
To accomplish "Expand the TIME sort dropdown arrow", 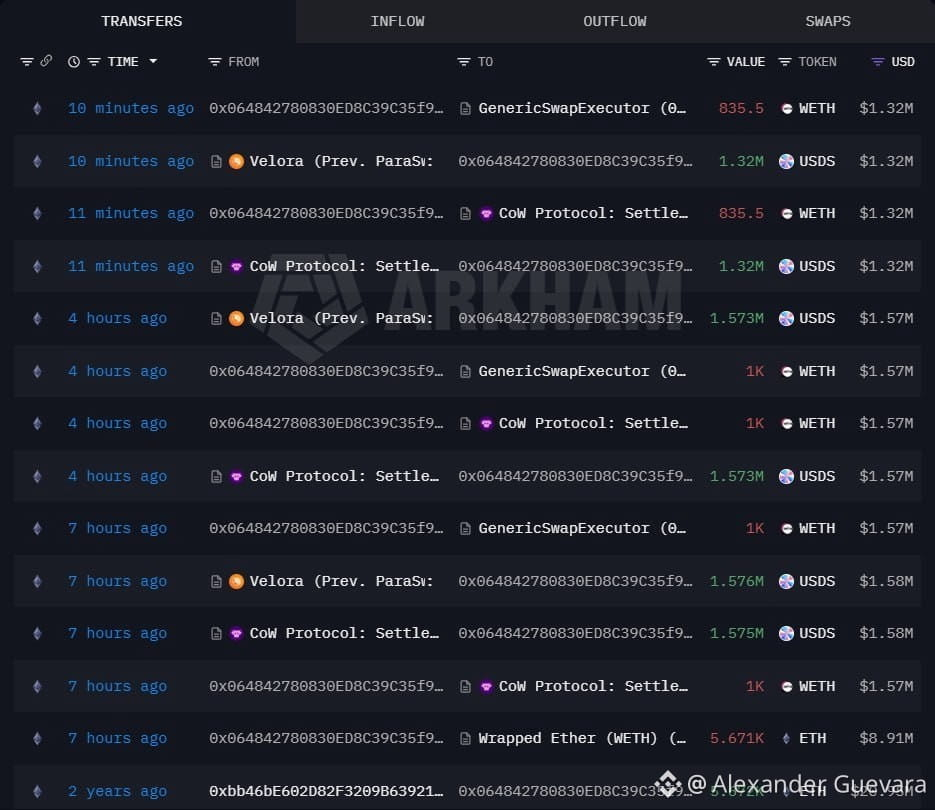I will click(x=153, y=61).
